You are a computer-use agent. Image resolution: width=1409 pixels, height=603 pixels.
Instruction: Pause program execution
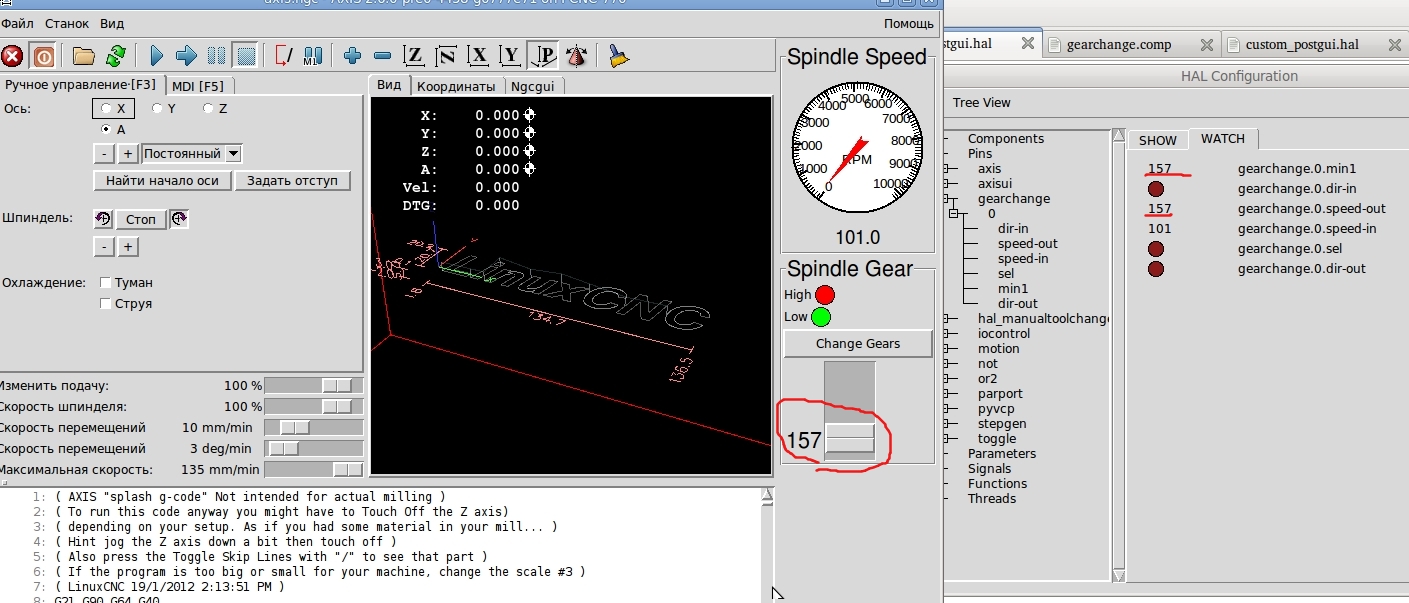tap(216, 56)
